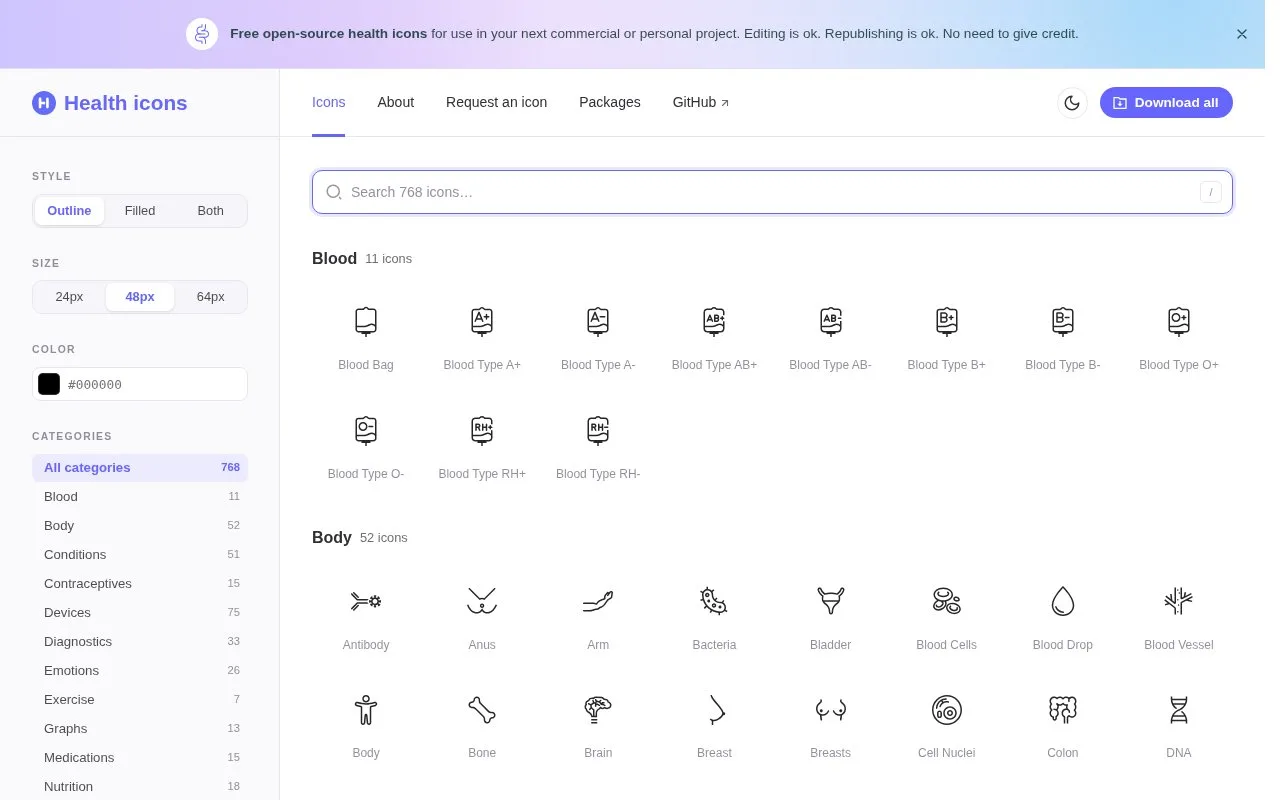
Task: Choose the Bacteria icon
Action: click(x=714, y=601)
